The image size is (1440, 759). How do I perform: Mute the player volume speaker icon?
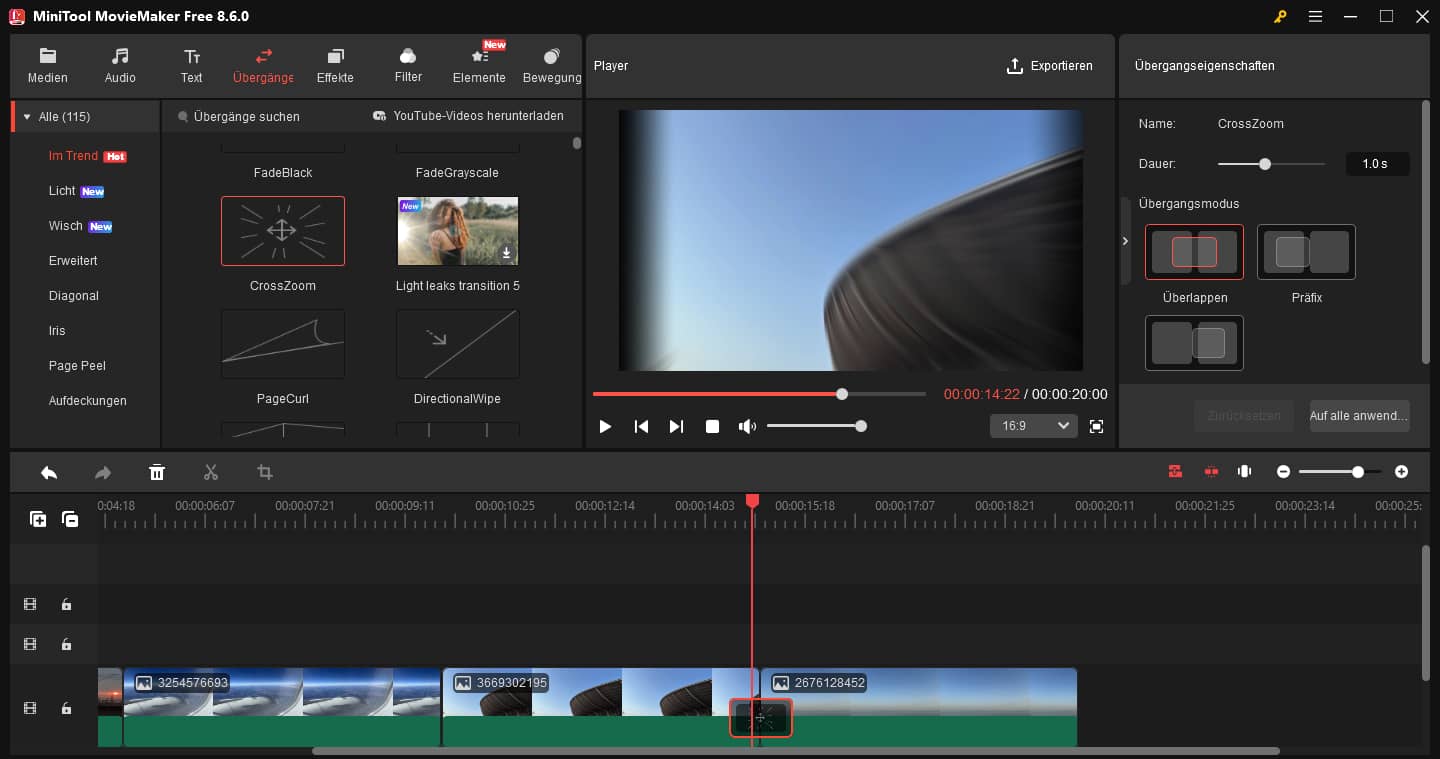(747, 426)
